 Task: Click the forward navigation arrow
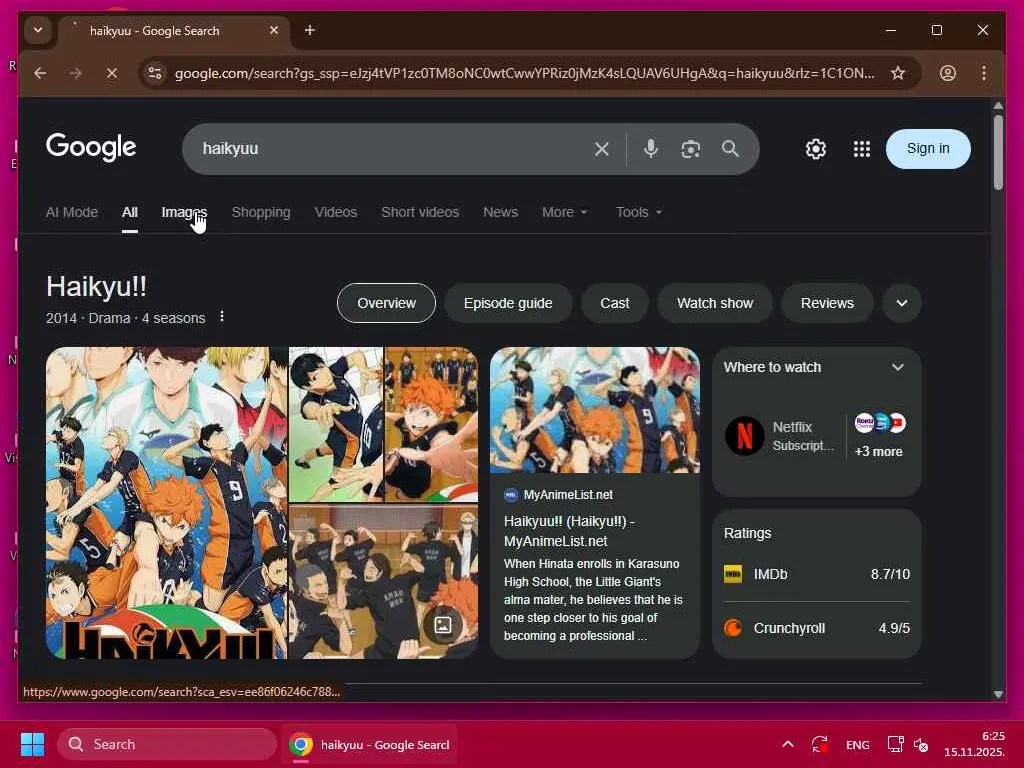(76, 73)
